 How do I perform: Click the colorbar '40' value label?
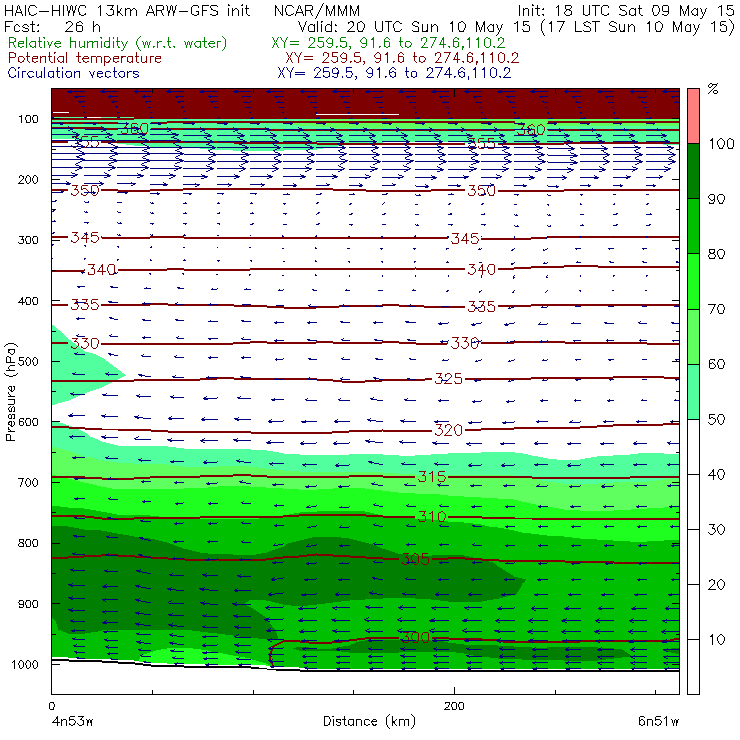716,474
